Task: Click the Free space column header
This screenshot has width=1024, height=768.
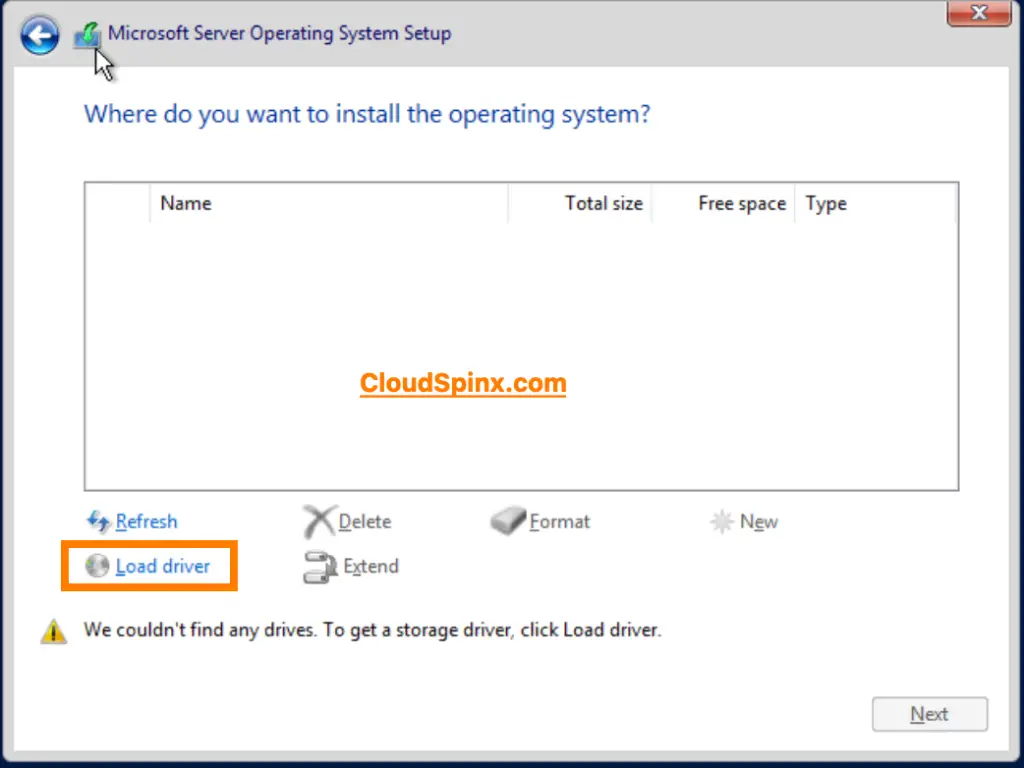Action: (x=741, y=203)
